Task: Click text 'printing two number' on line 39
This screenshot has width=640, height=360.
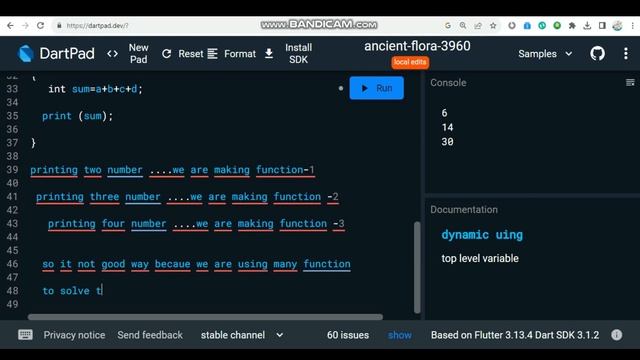Action: pos(86,170)
